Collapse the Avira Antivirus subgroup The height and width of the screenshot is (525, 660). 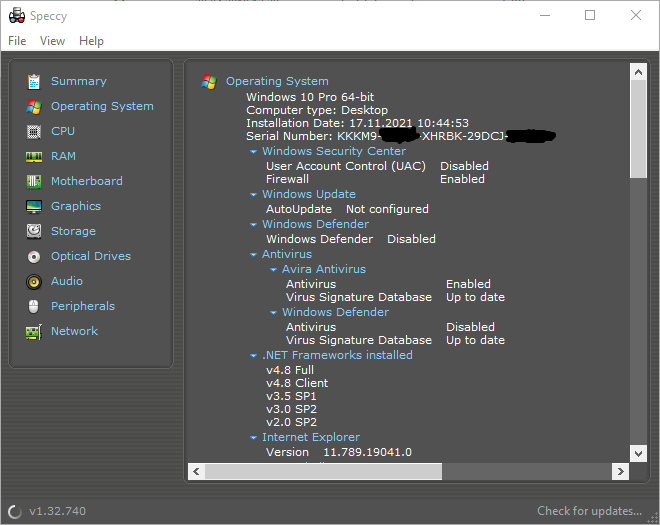273,269
